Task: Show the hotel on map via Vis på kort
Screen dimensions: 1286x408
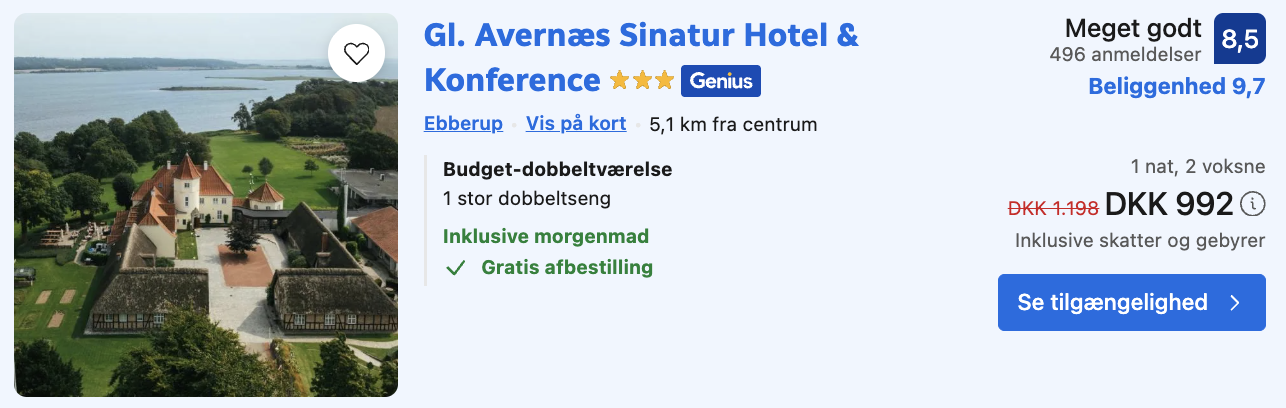Action: coord(576,124)
